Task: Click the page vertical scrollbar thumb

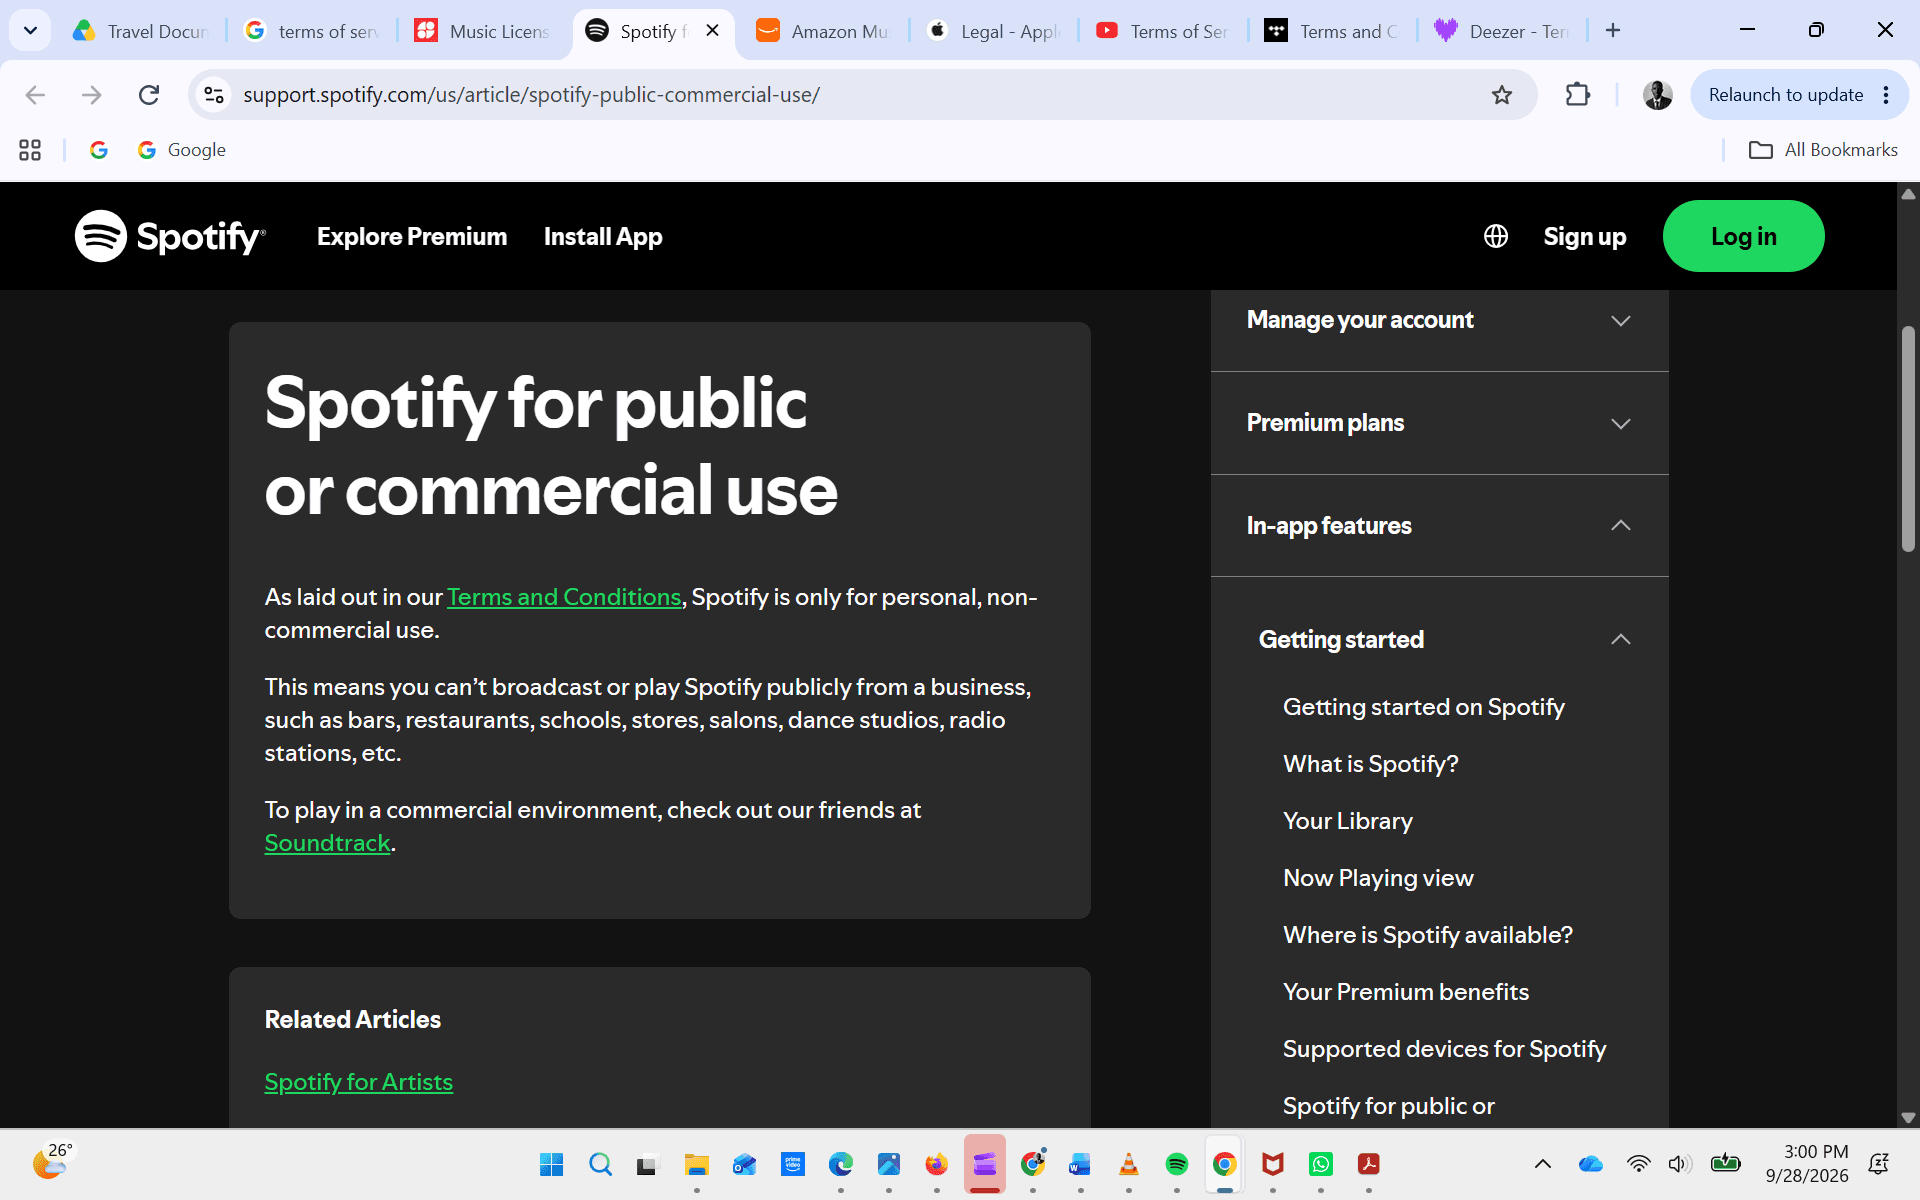Action: pyautogui.click(x=1908, y=438)
